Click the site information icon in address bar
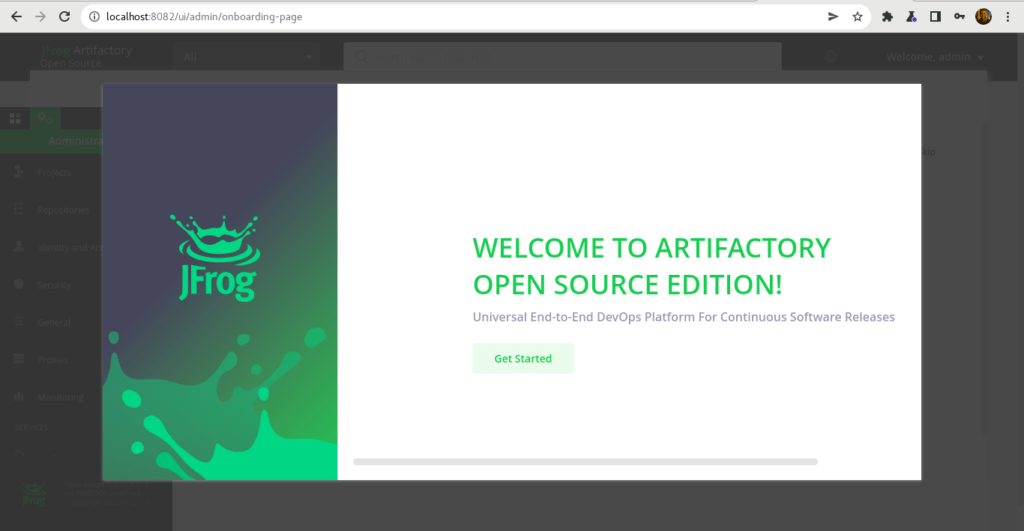The width and height of the screenshot is (1024, 531). (x=94, y=17)
